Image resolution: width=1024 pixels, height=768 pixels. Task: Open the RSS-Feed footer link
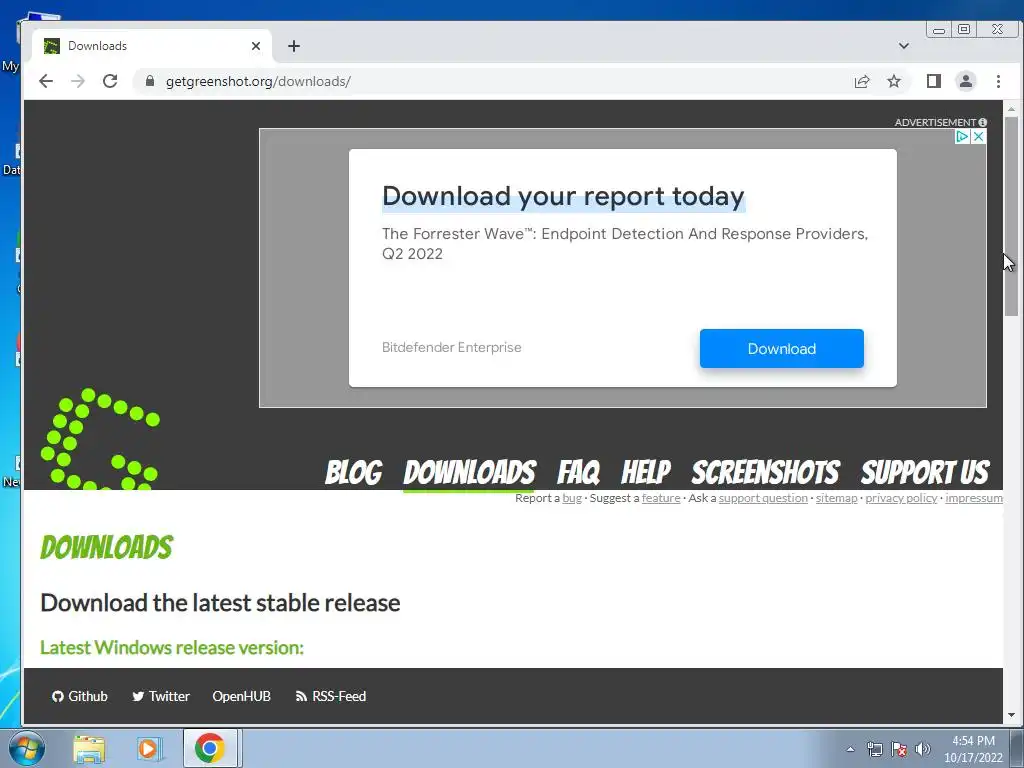click(x=330, y=696)
